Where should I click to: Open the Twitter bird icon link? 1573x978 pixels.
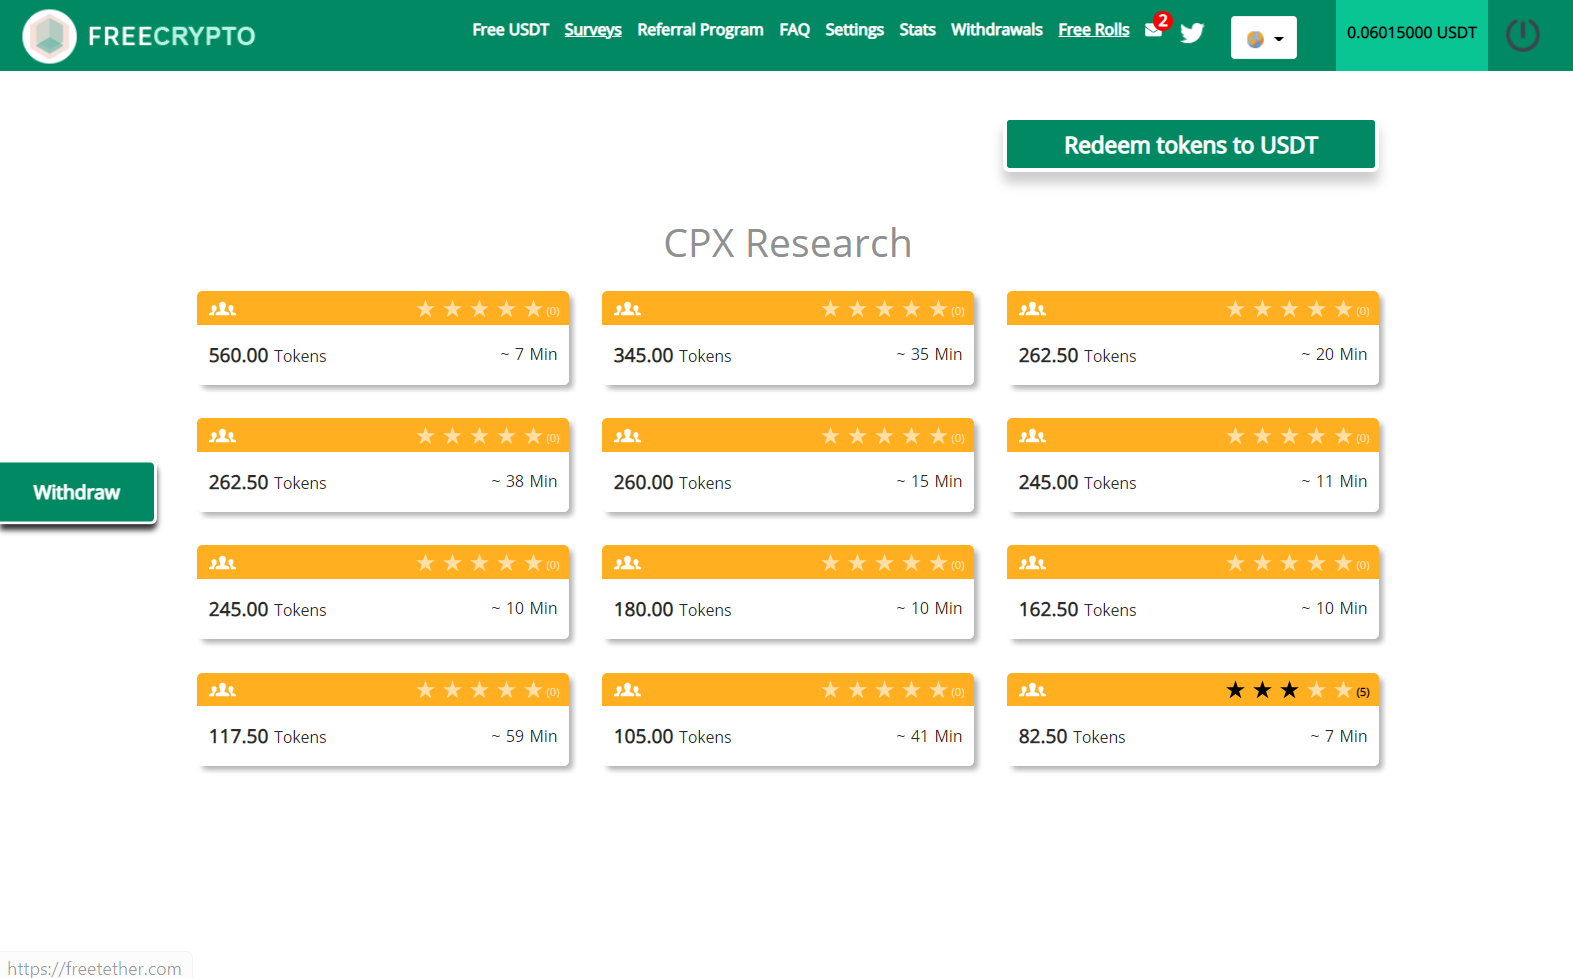coord(1192,33)
